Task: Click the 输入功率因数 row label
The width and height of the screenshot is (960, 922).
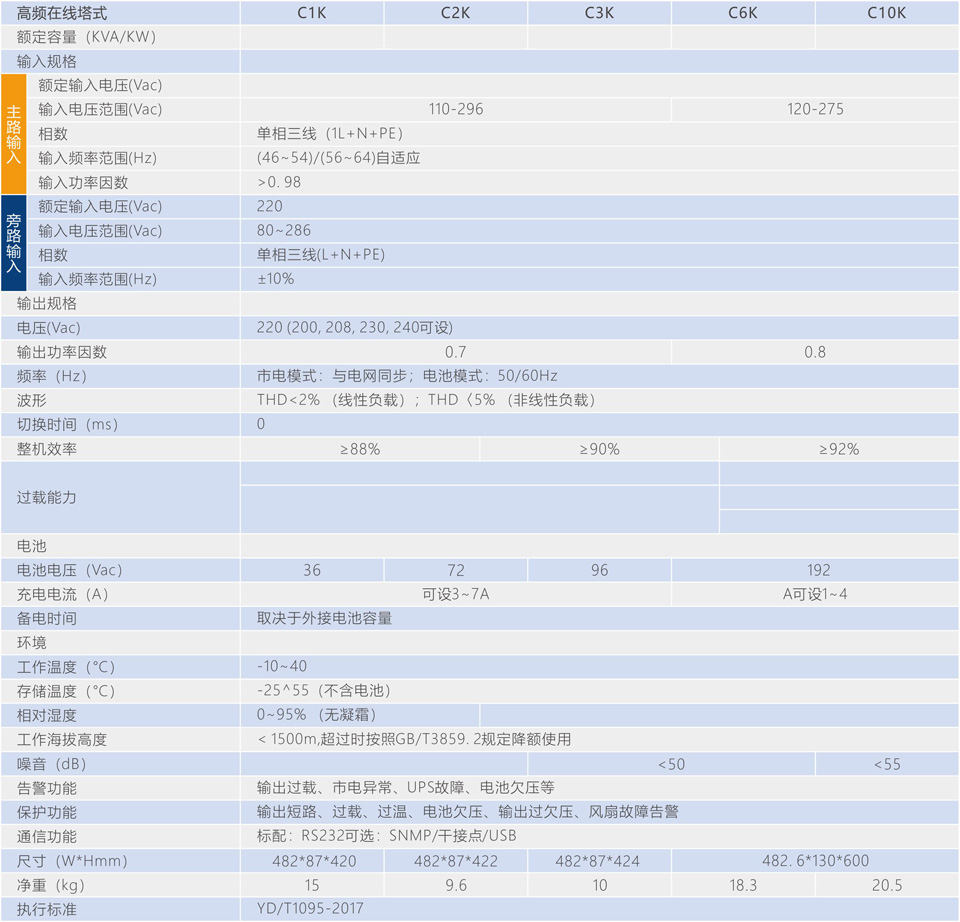Action: coord(84,183)
